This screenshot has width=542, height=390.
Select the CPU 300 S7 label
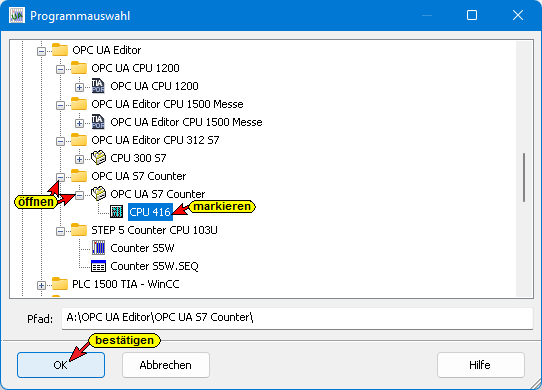(138, 158)
